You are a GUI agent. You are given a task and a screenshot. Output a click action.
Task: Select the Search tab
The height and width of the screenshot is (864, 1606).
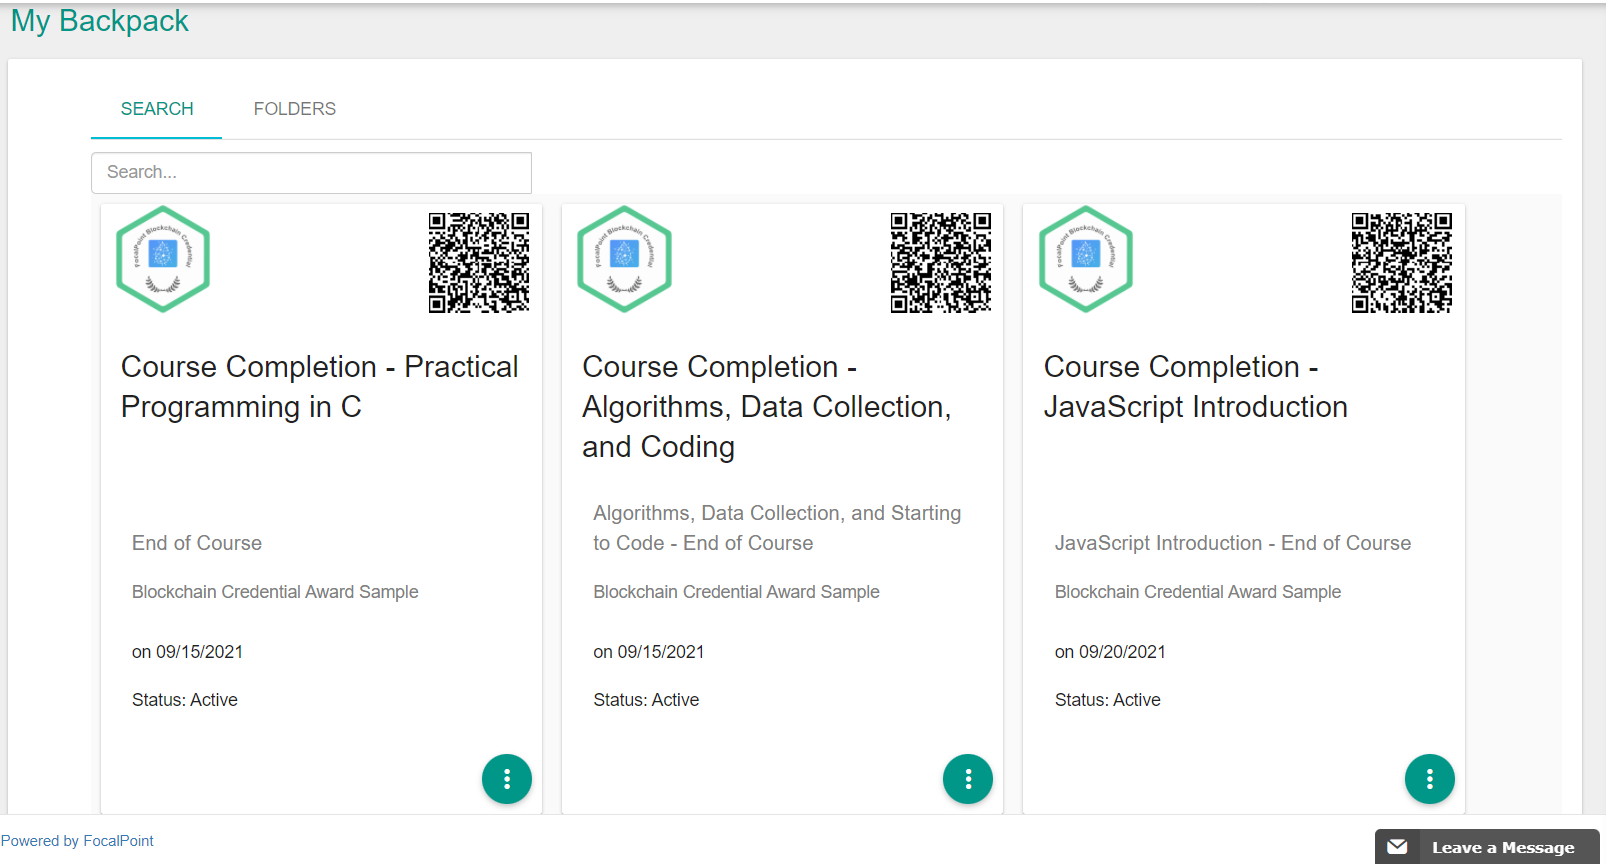point(157,109)
